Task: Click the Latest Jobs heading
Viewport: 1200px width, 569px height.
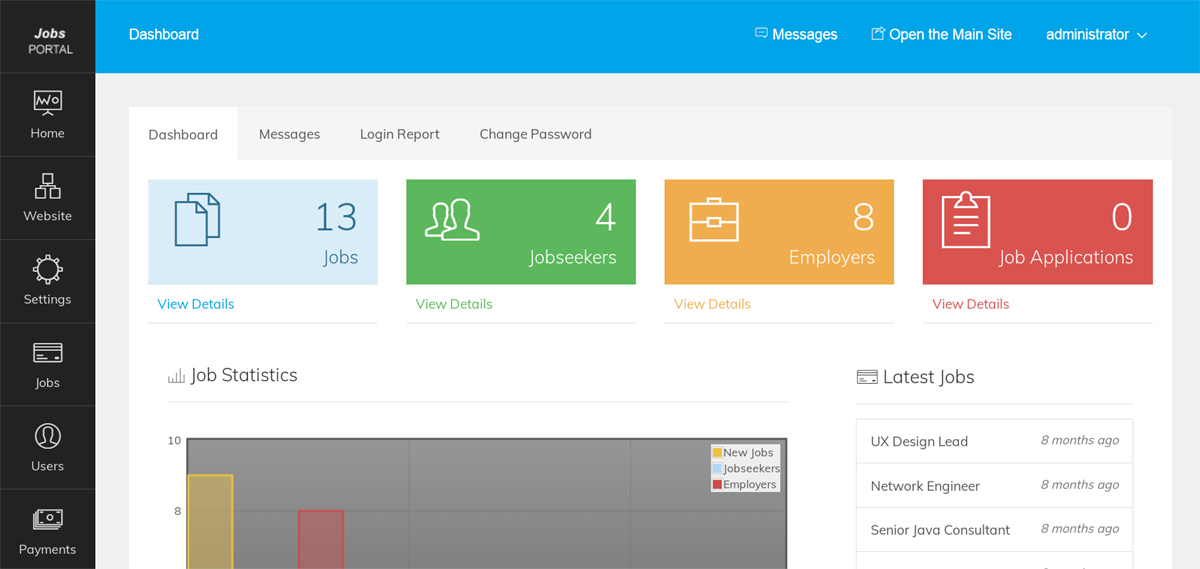Action: pos(928,377)
